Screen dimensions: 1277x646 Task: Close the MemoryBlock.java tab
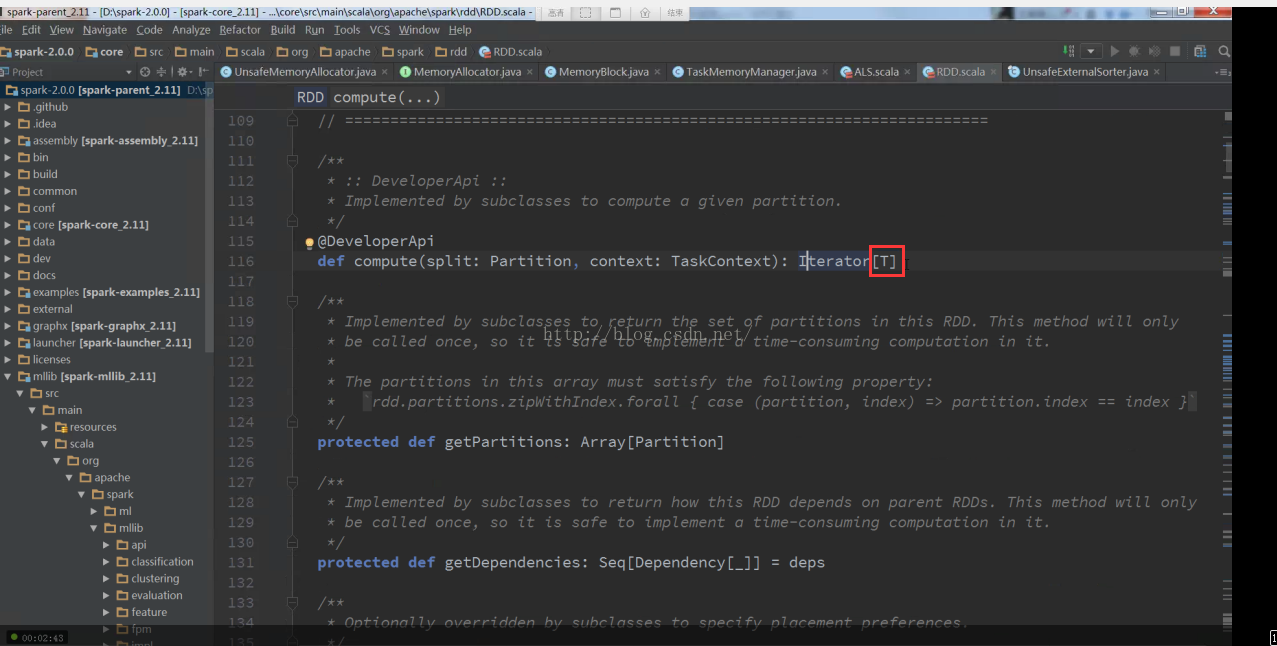pos(659,72)
